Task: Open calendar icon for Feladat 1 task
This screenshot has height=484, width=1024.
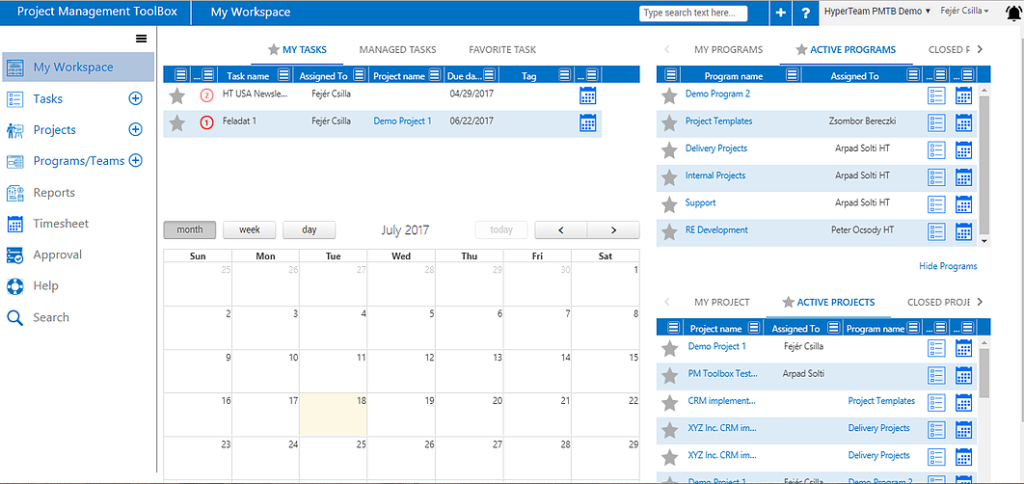Action: (x=587, y=123)
